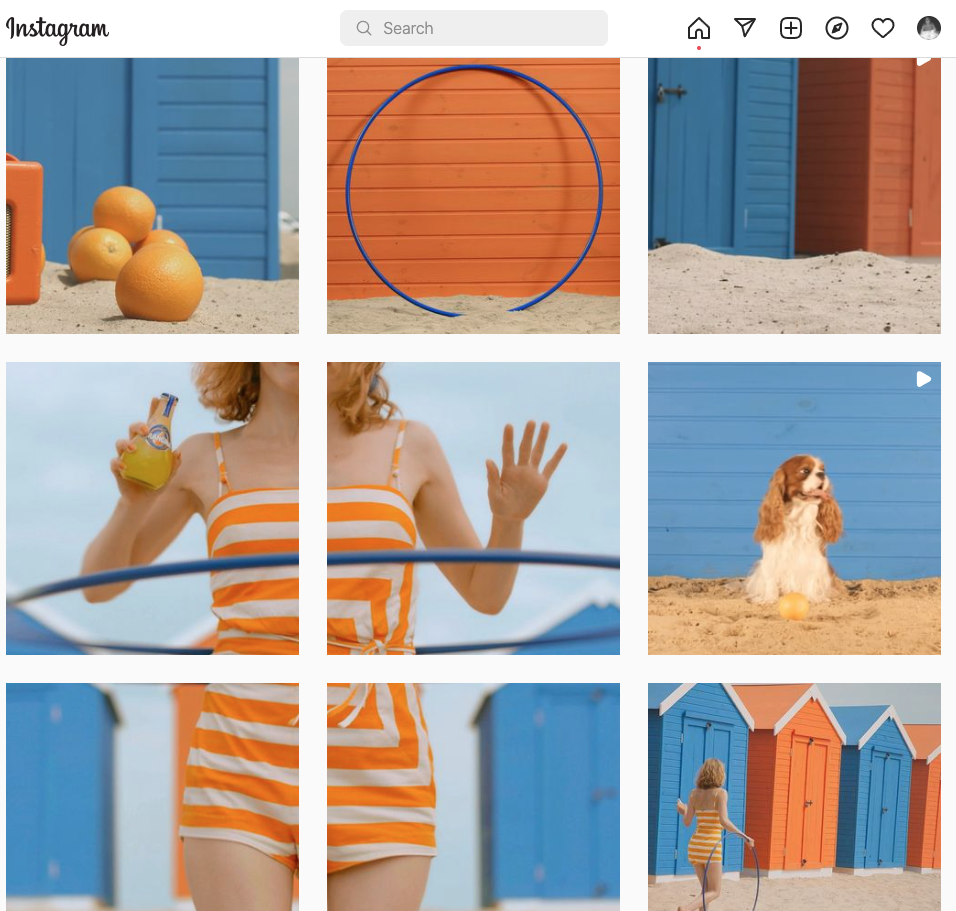The image size is (956, 911).
Task: Open the profile avatar menu
Action: click(929, 28)
